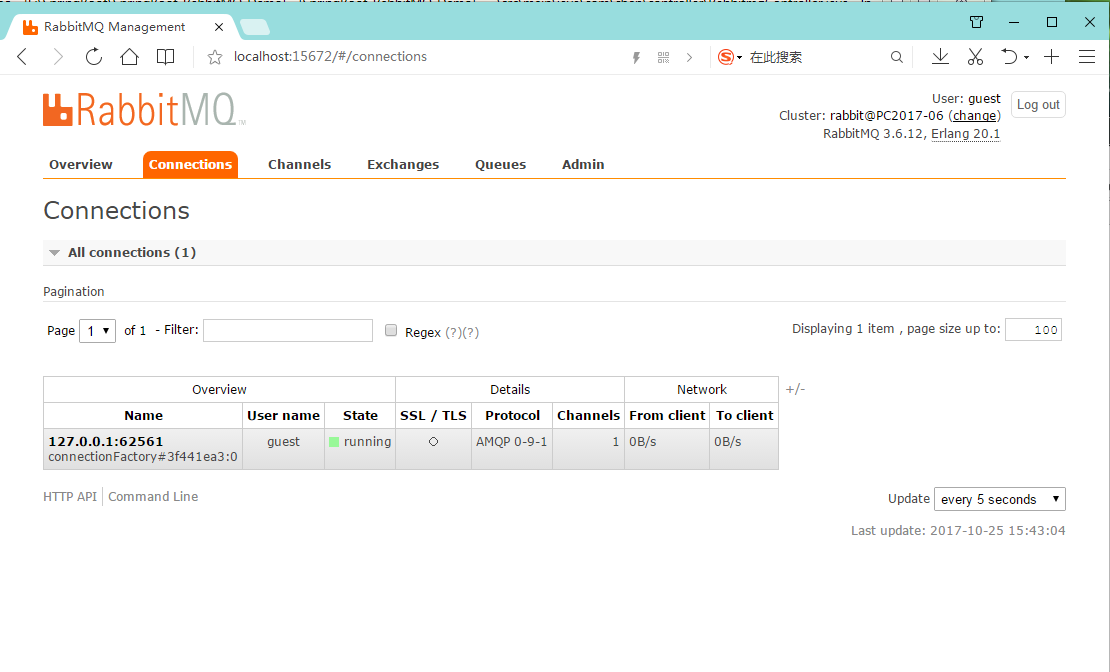Sort by the SSL / TLS column header
This screenshot has height=672, width=1110.
point(433,416)
